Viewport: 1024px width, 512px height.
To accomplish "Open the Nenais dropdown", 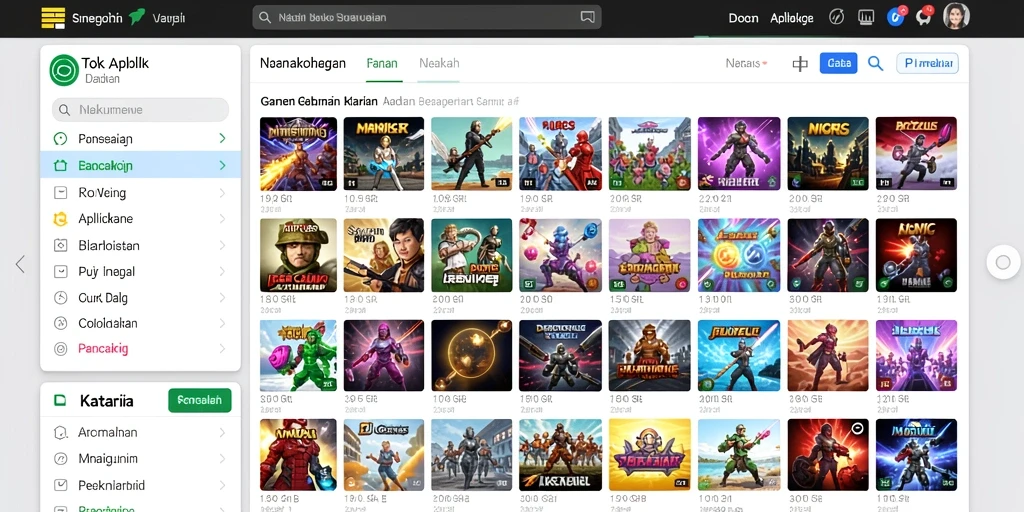I will [x=746, y=63].
